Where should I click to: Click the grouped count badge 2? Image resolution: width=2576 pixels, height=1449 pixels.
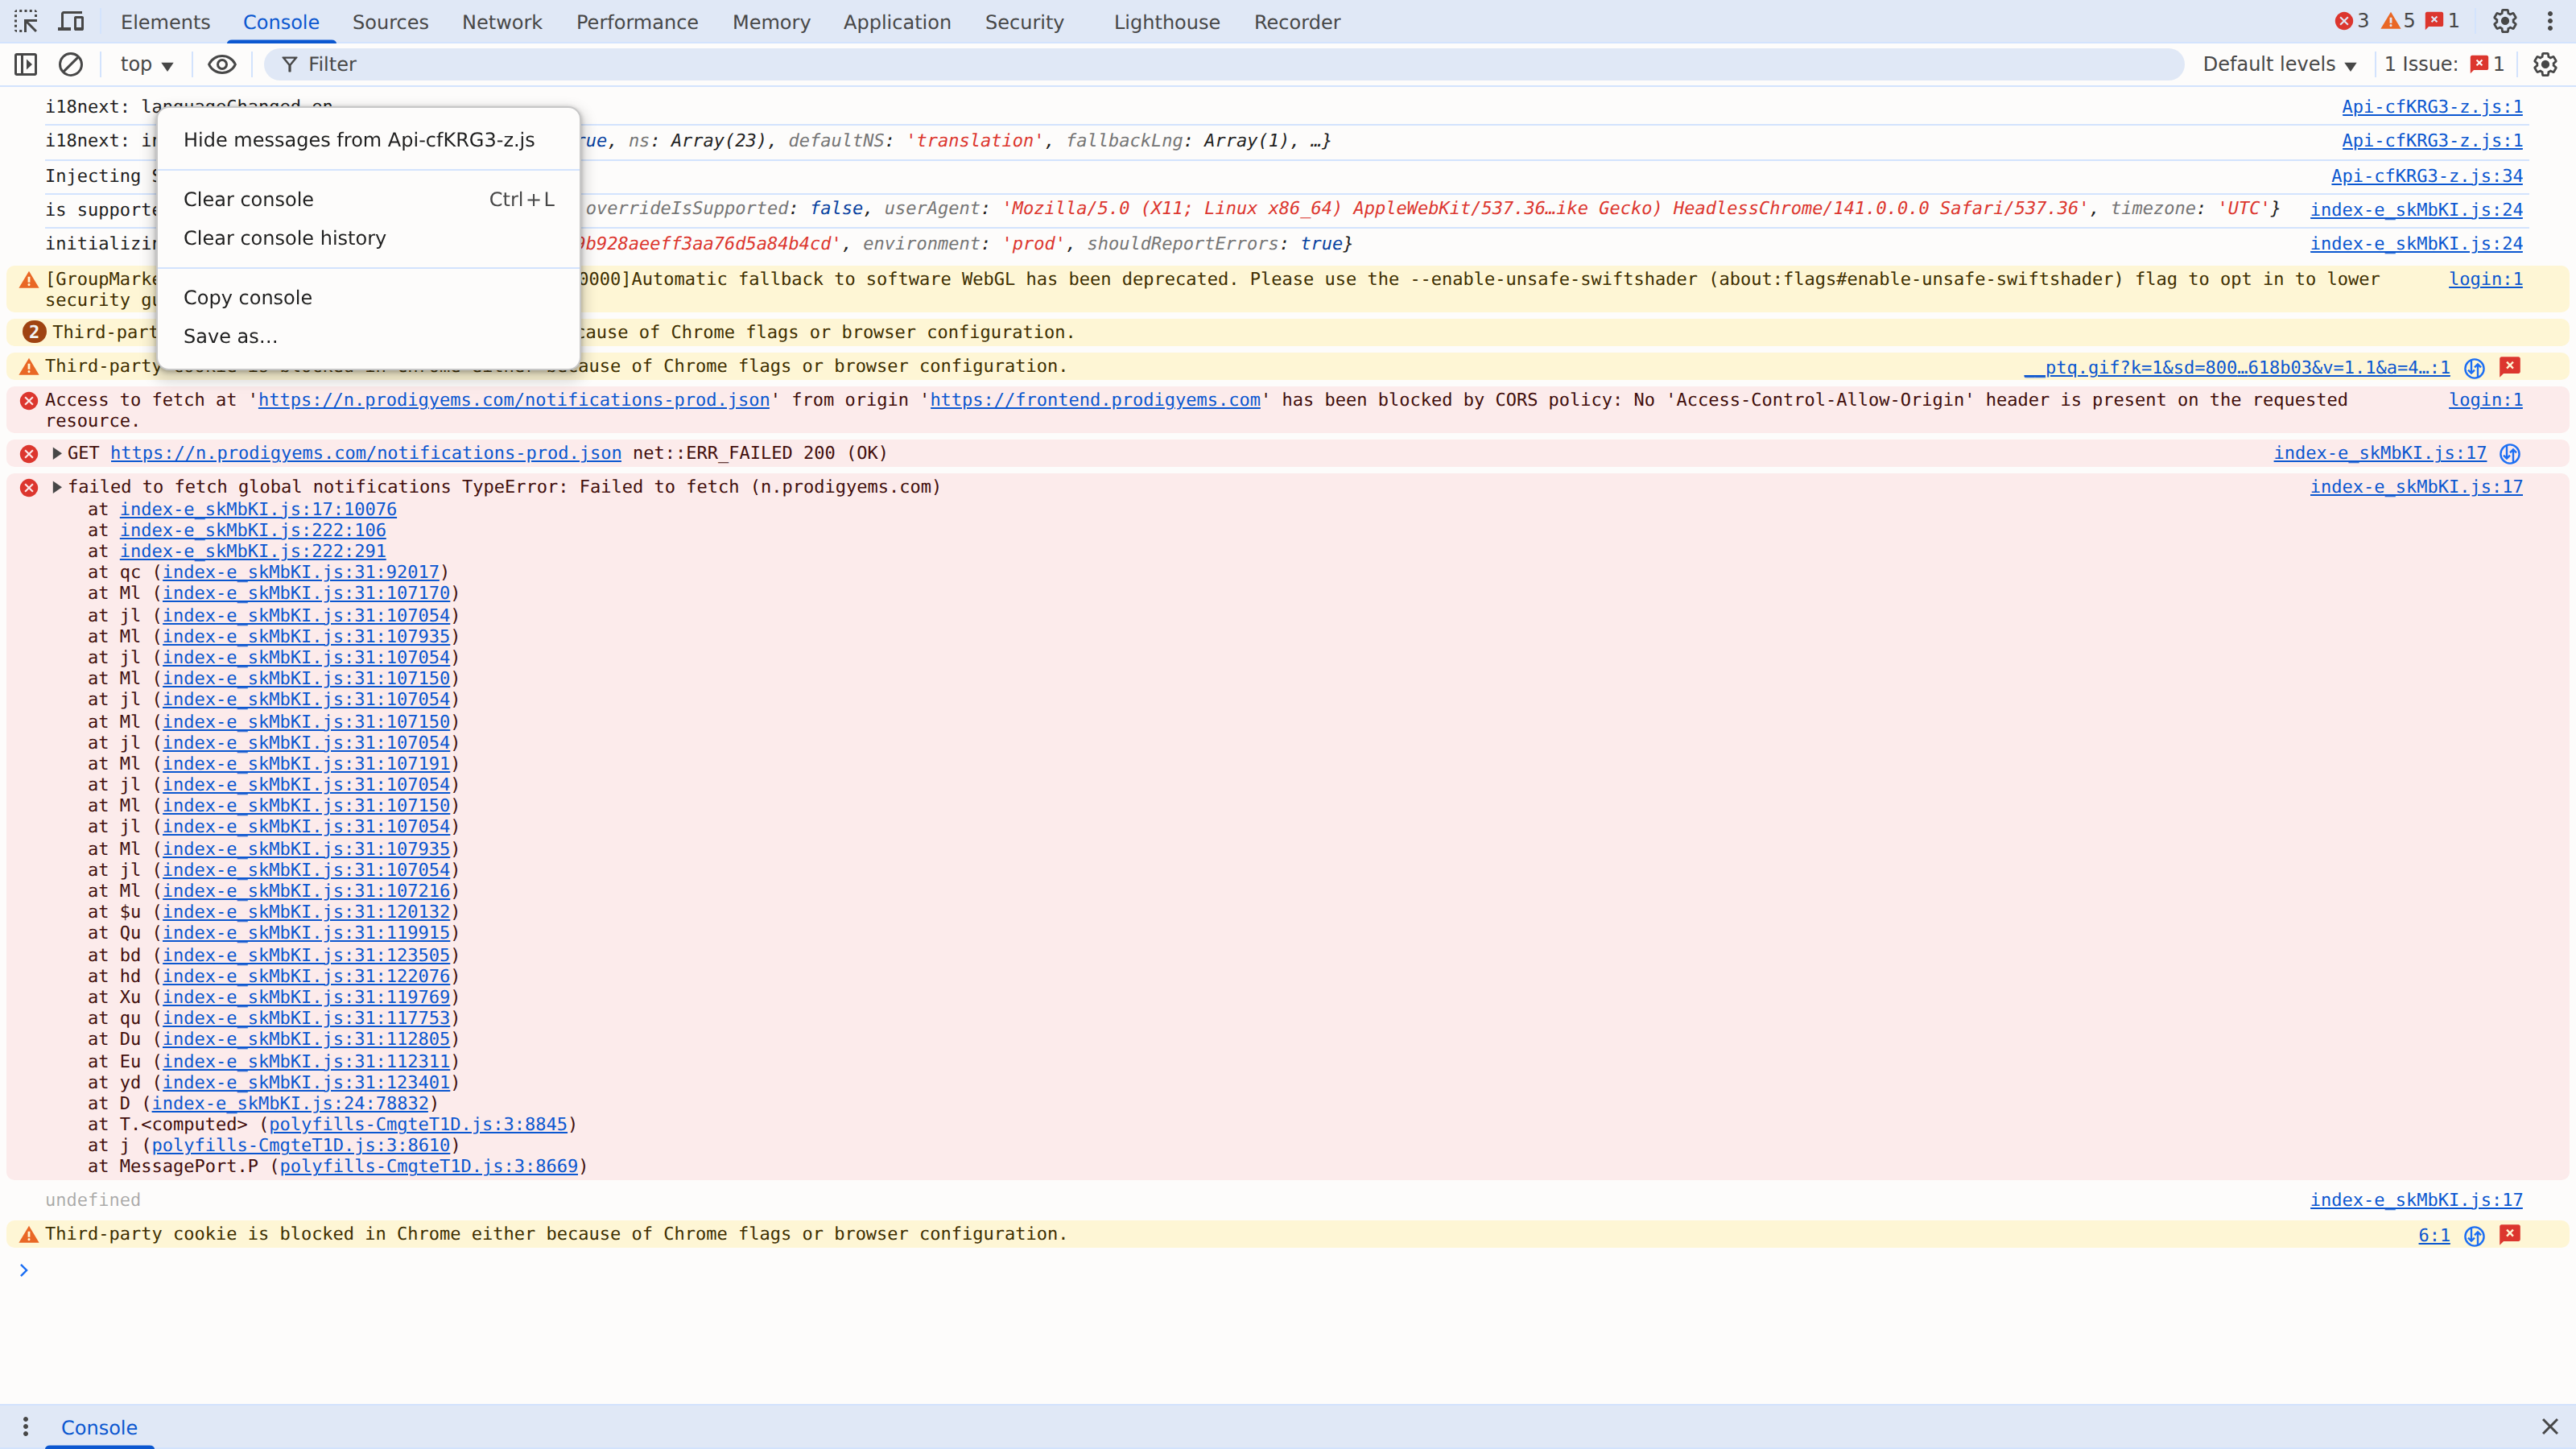(x=34, y=332)
